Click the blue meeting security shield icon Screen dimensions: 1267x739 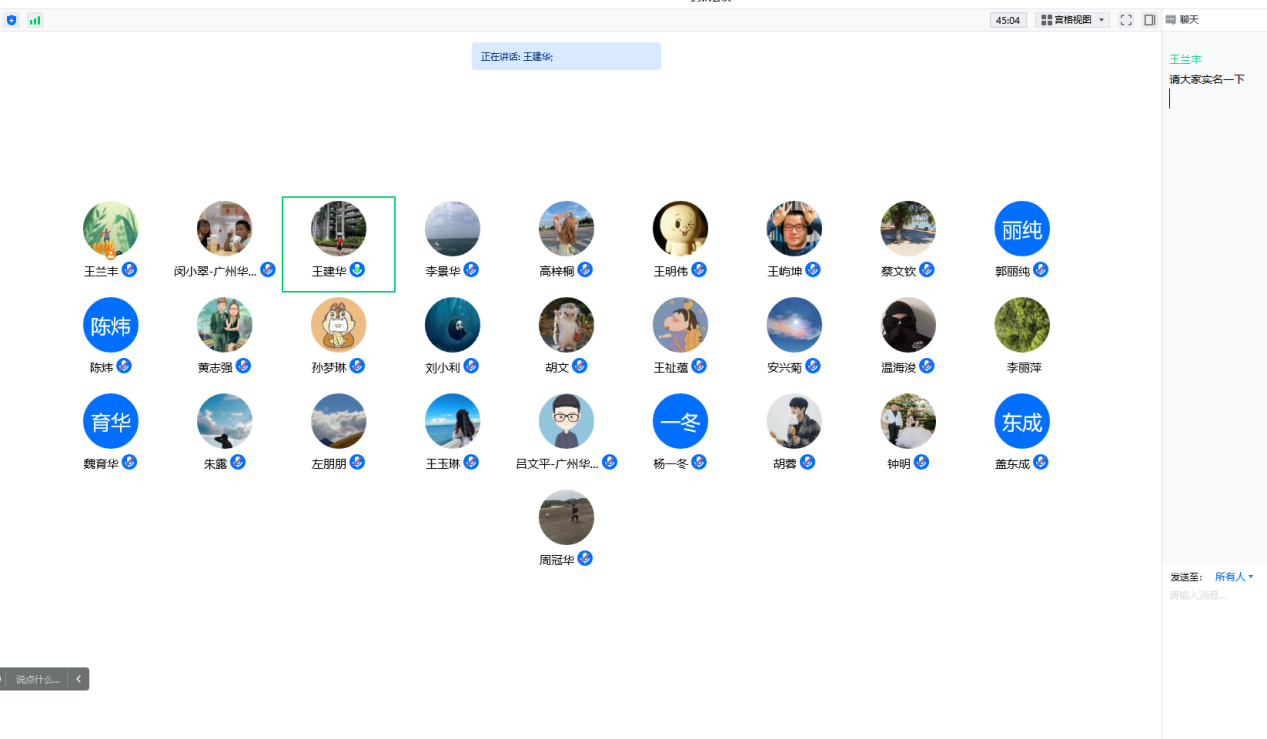click(12, 20)
